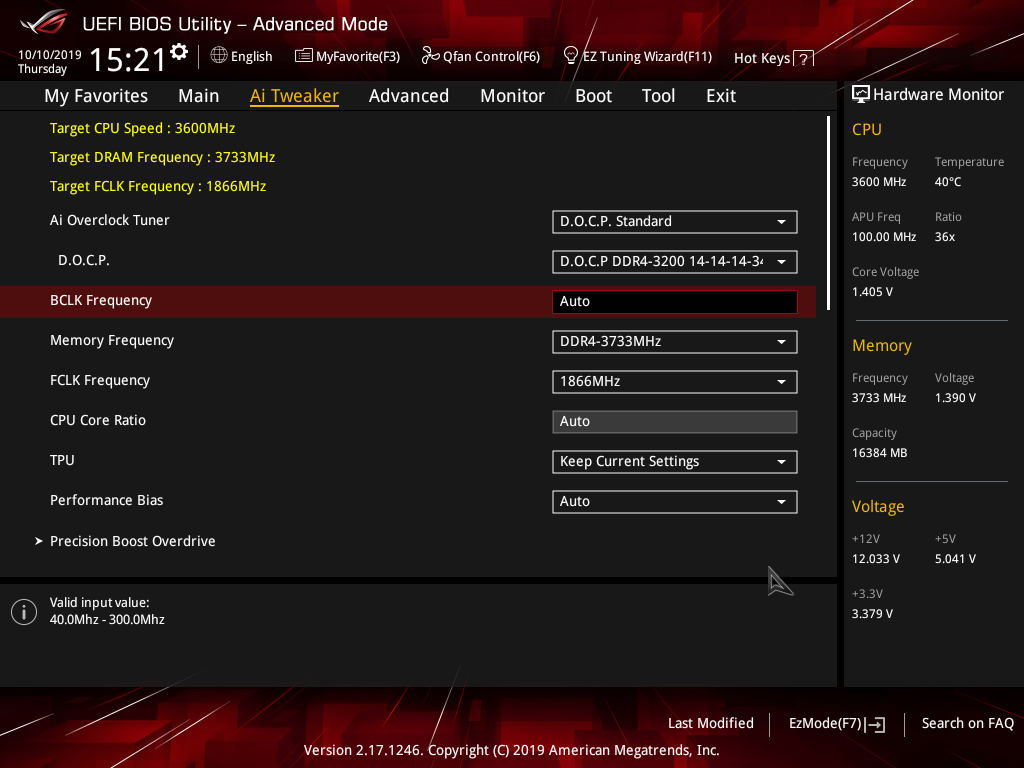The image size is (1024, 768).
Task: Click the Hardware Monitor screen icon
Action: coord(861,94)
